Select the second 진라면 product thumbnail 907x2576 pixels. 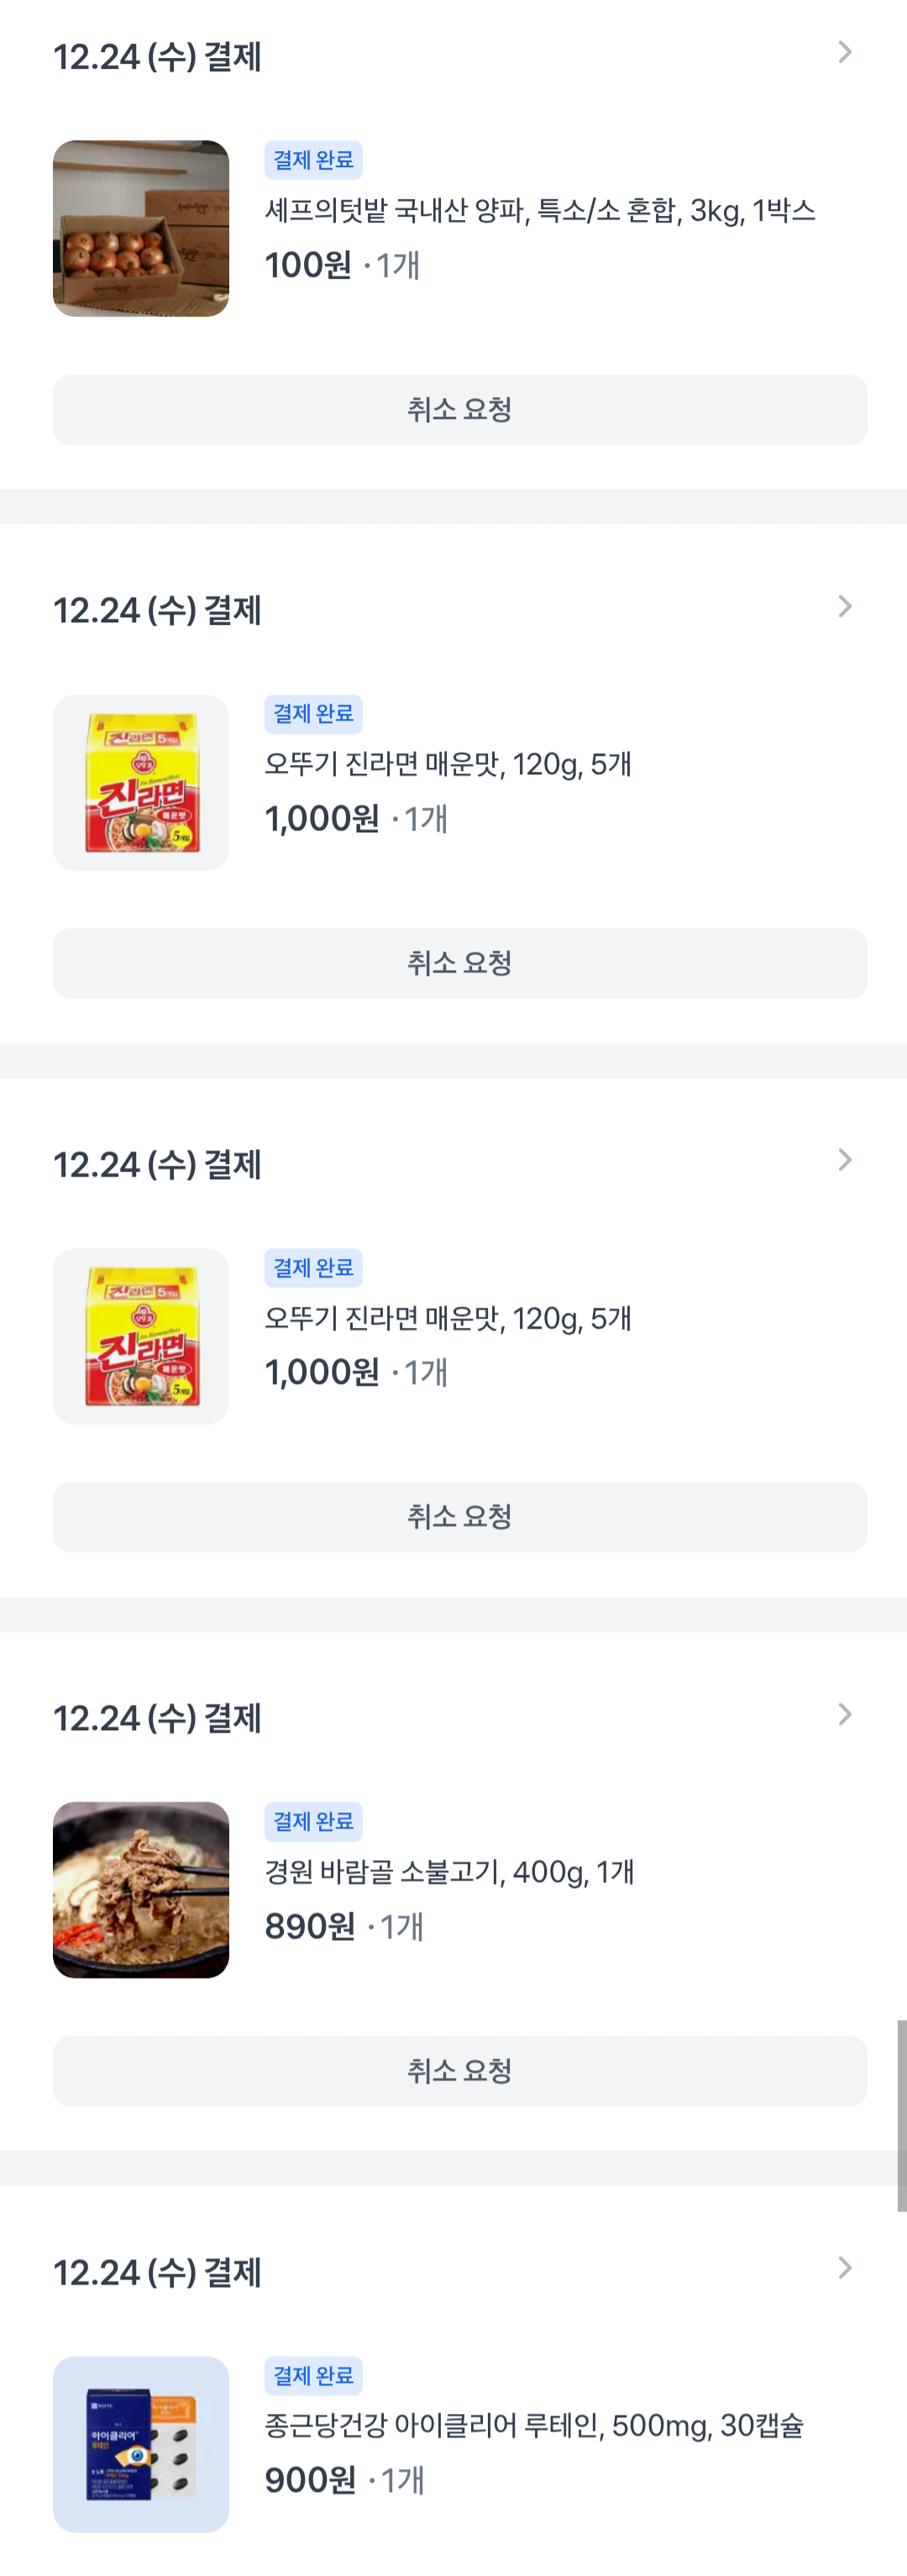141,1336
